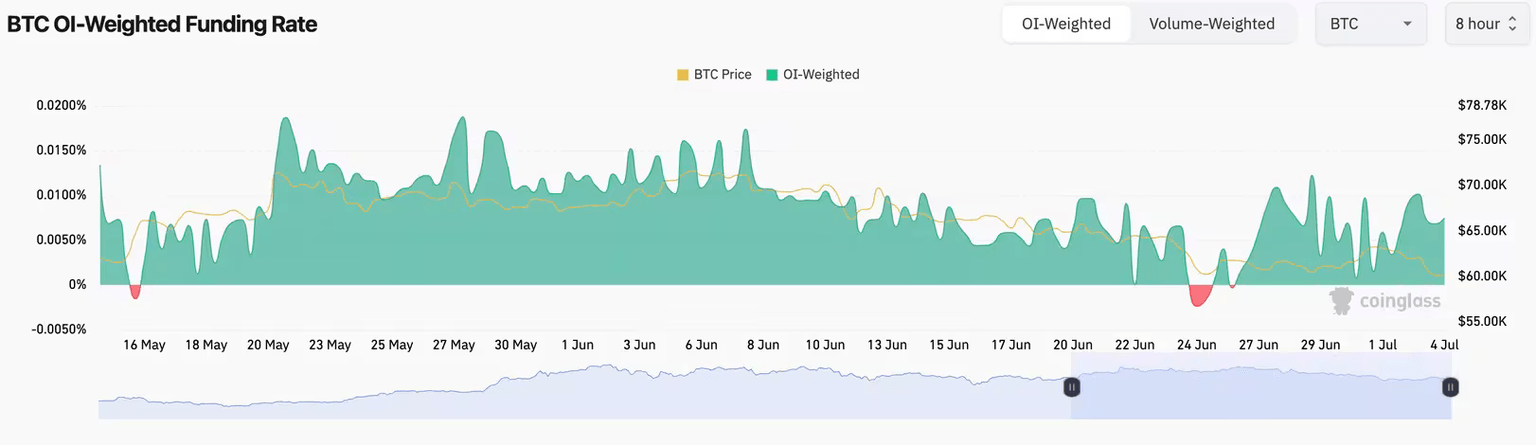The height and width of the screenshot is (445, 1536).
Task: Click the red negative dip near 16 May
Action: click(x=135, y=291)
